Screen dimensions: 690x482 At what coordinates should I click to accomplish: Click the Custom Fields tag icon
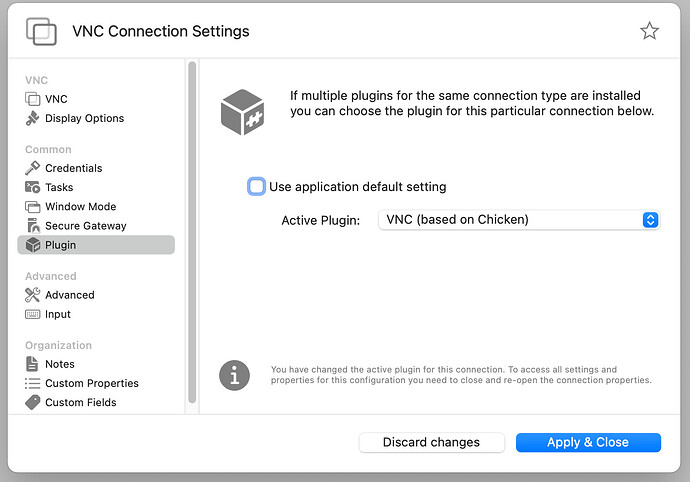pos(32,402)
